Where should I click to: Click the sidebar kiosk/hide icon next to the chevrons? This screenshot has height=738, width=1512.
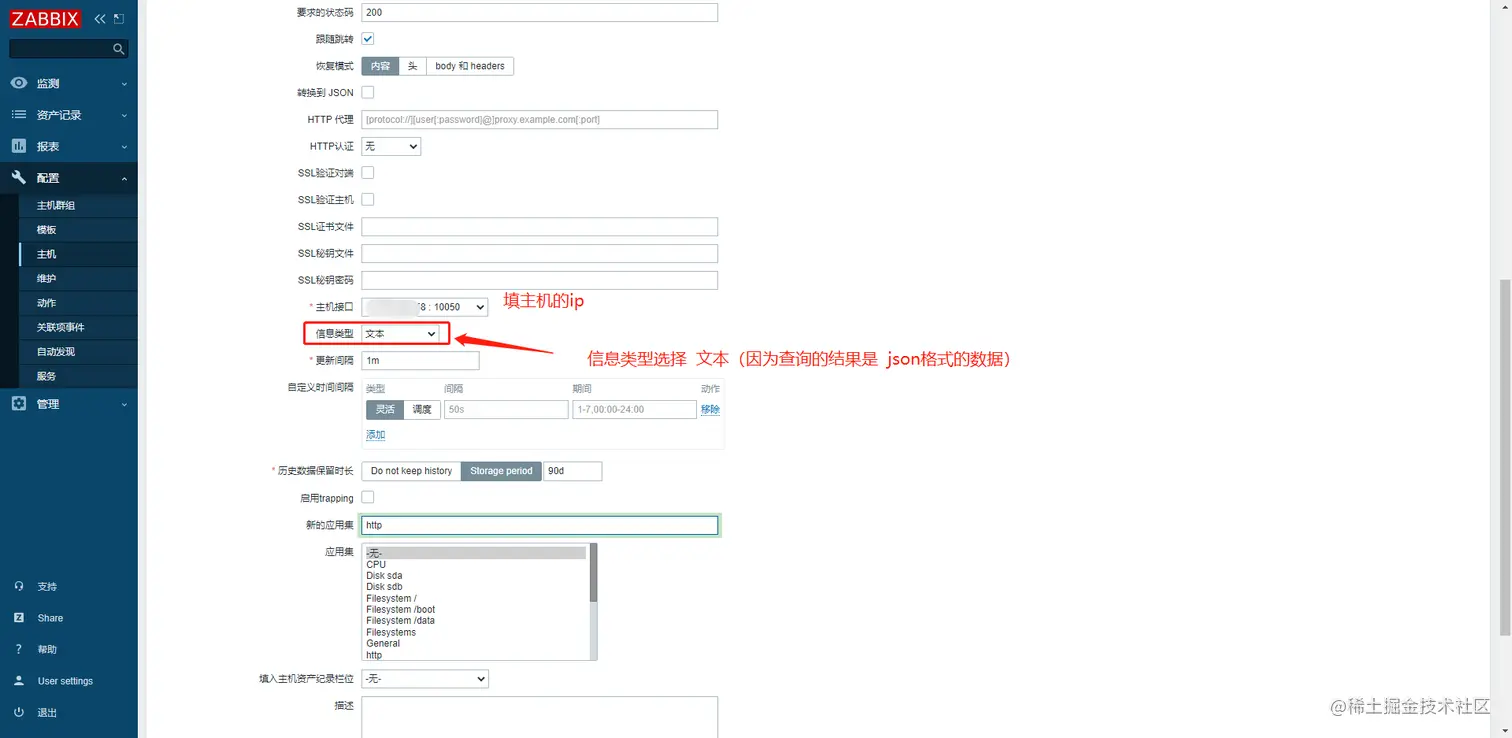tap(119, 19)
